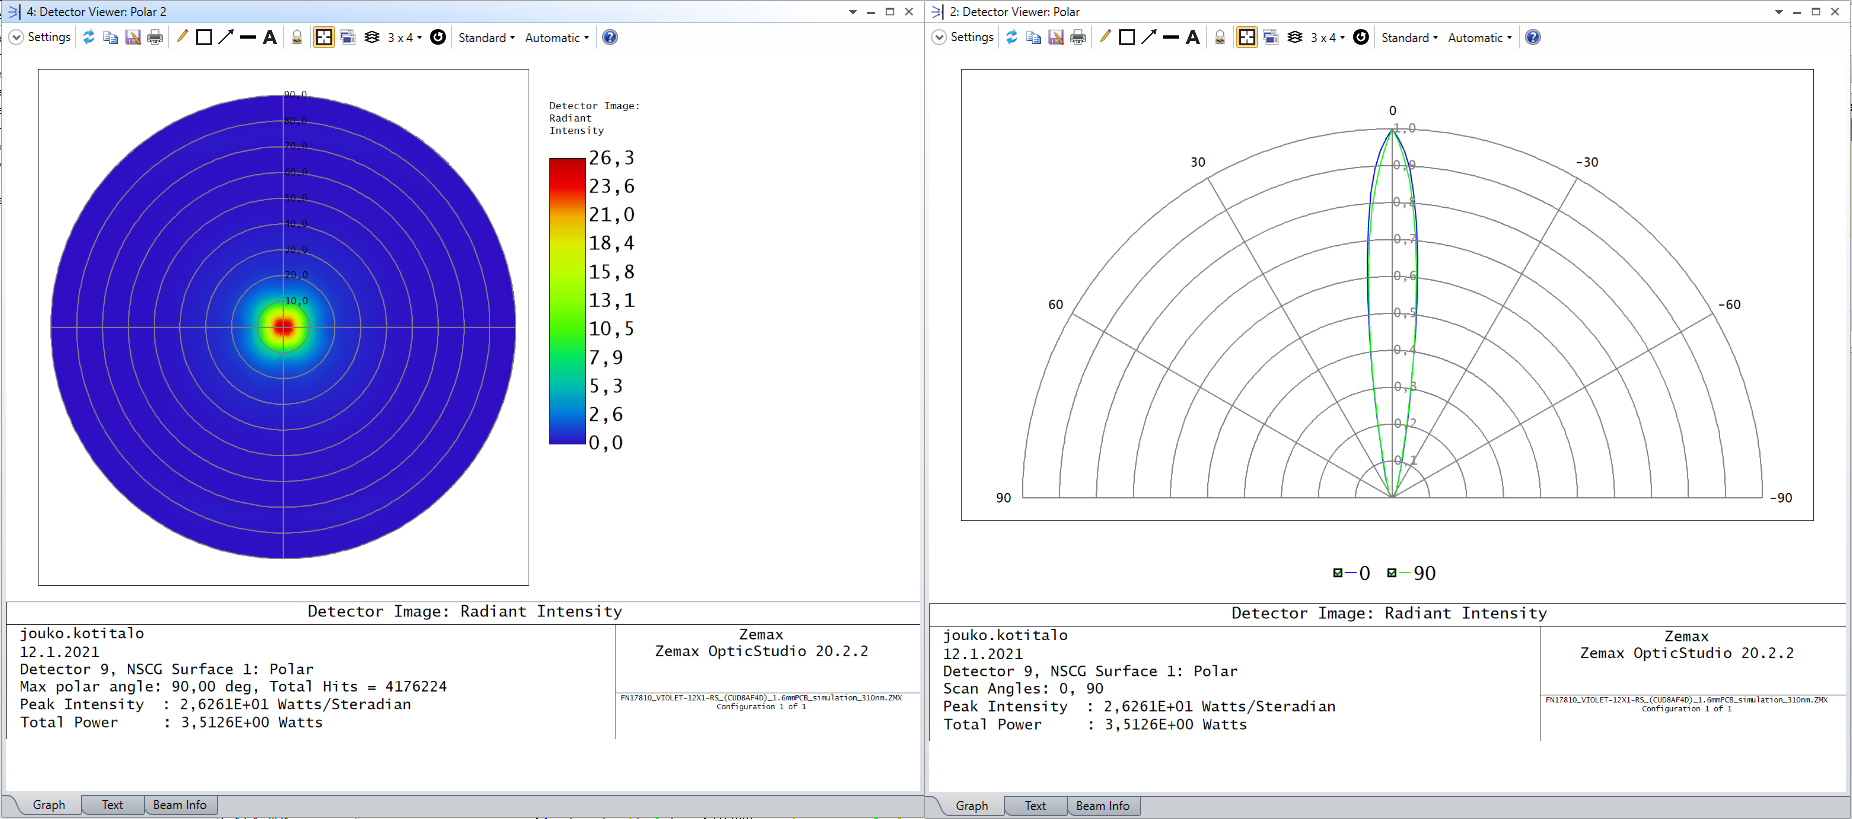Click the Save As icon in the Polar 2 window toolbar
The height and width of the screenshot is (819, 1852).
(x=133, y=37)
